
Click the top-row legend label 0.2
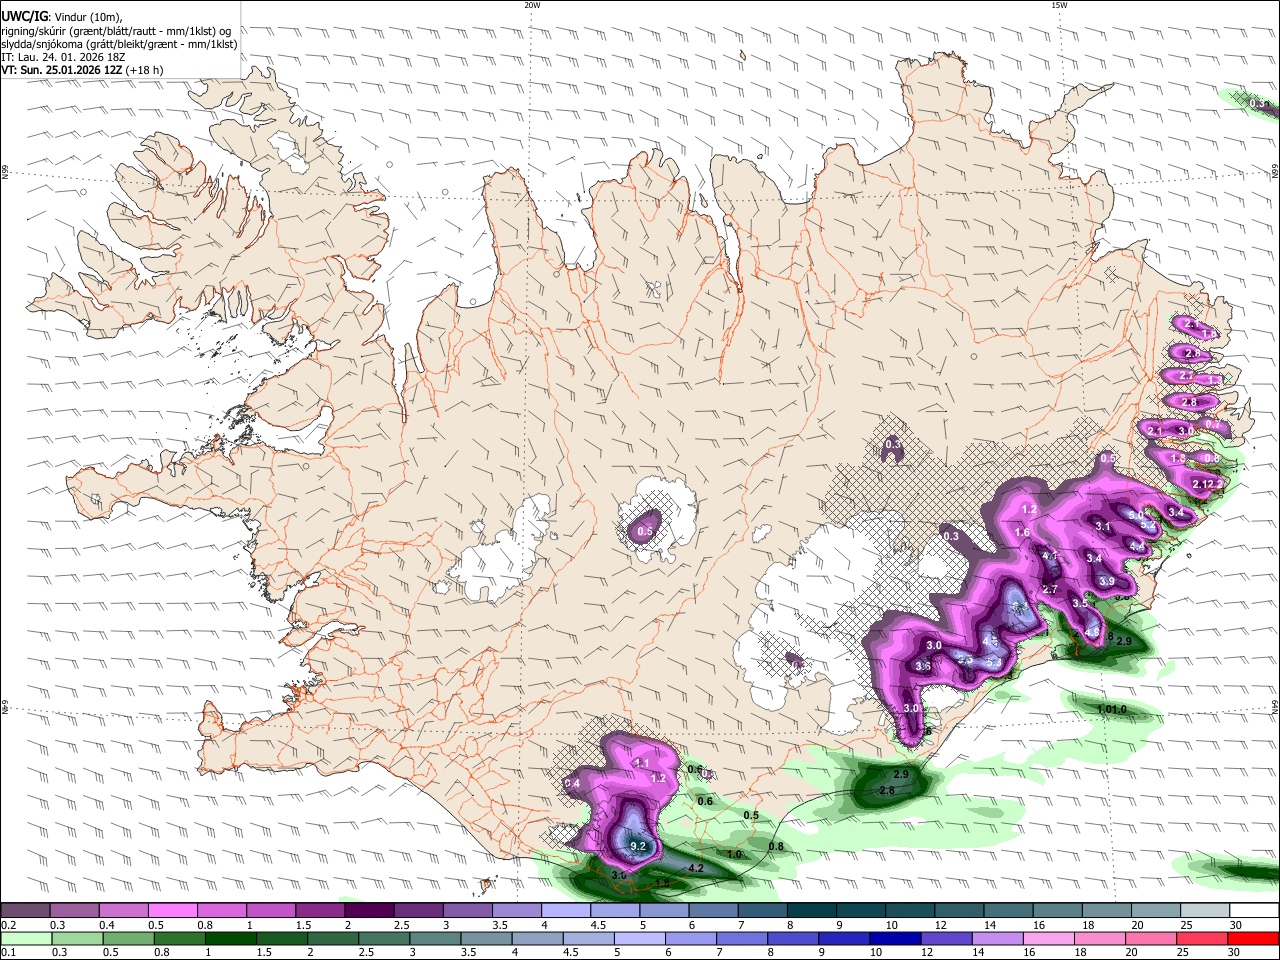click(x=8, y=925)
